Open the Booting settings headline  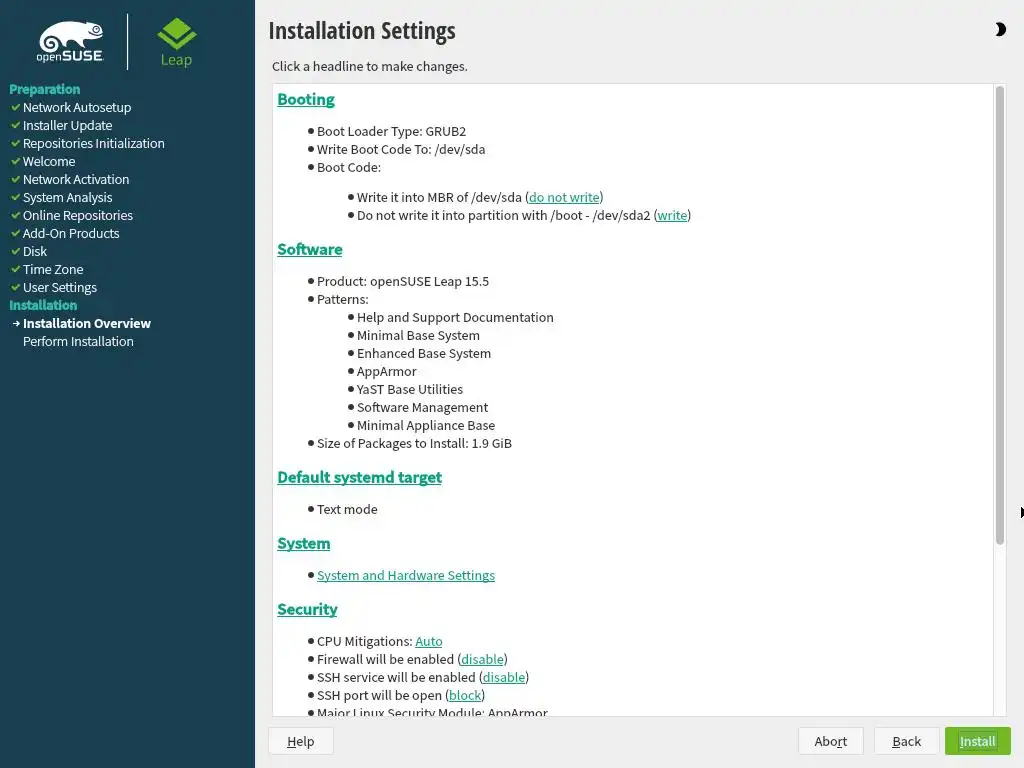coord(306,99)
